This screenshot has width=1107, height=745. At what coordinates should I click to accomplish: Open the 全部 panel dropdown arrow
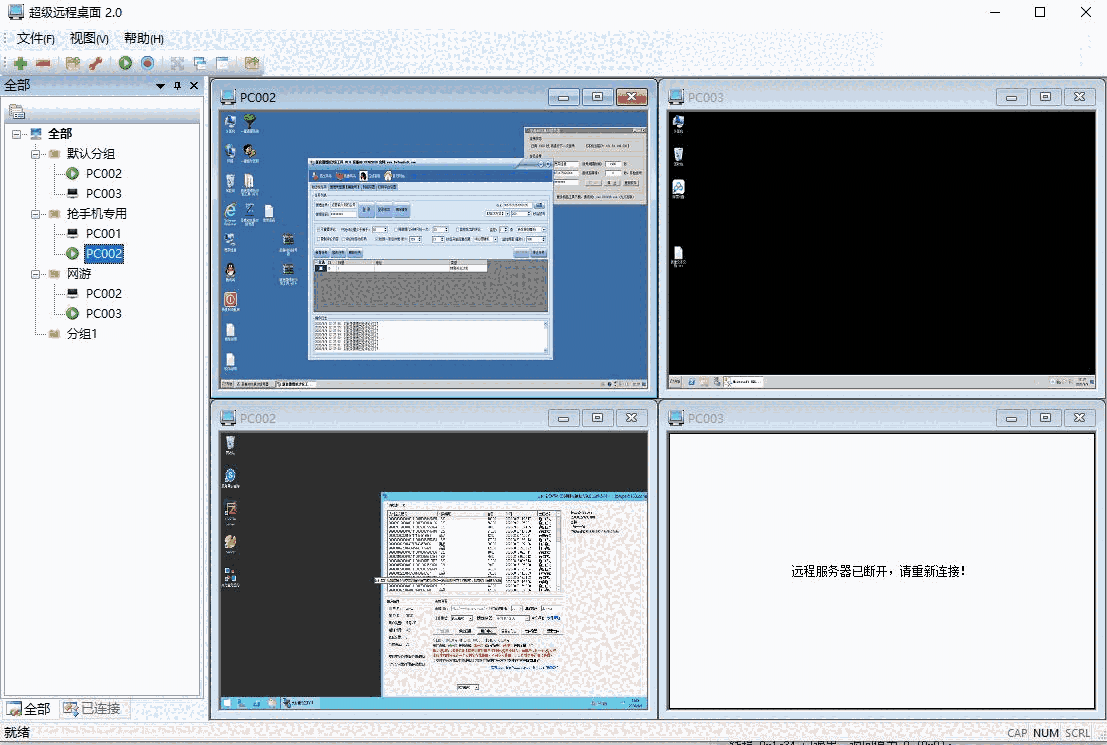pos(160,86)
